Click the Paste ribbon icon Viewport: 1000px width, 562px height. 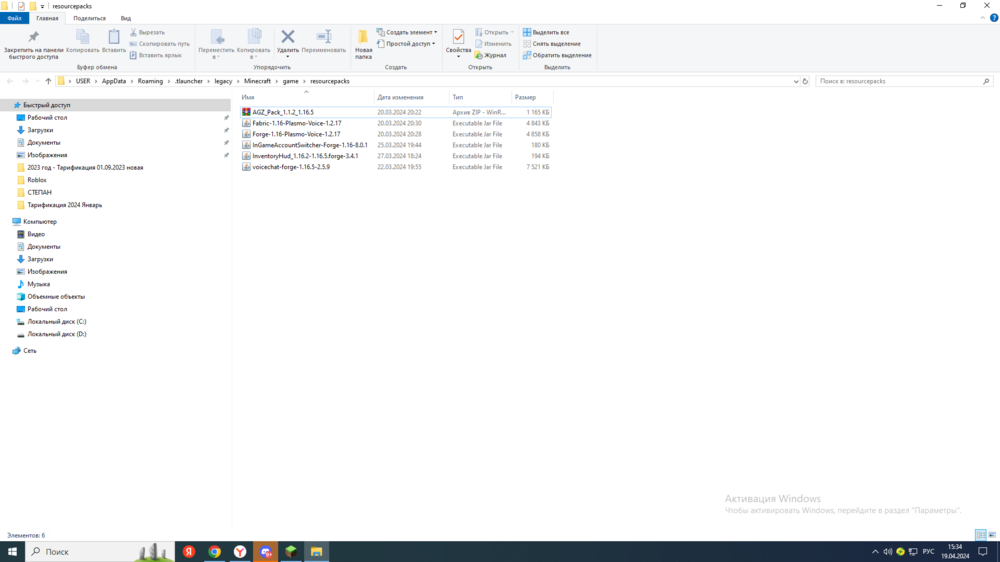(114, 37)
